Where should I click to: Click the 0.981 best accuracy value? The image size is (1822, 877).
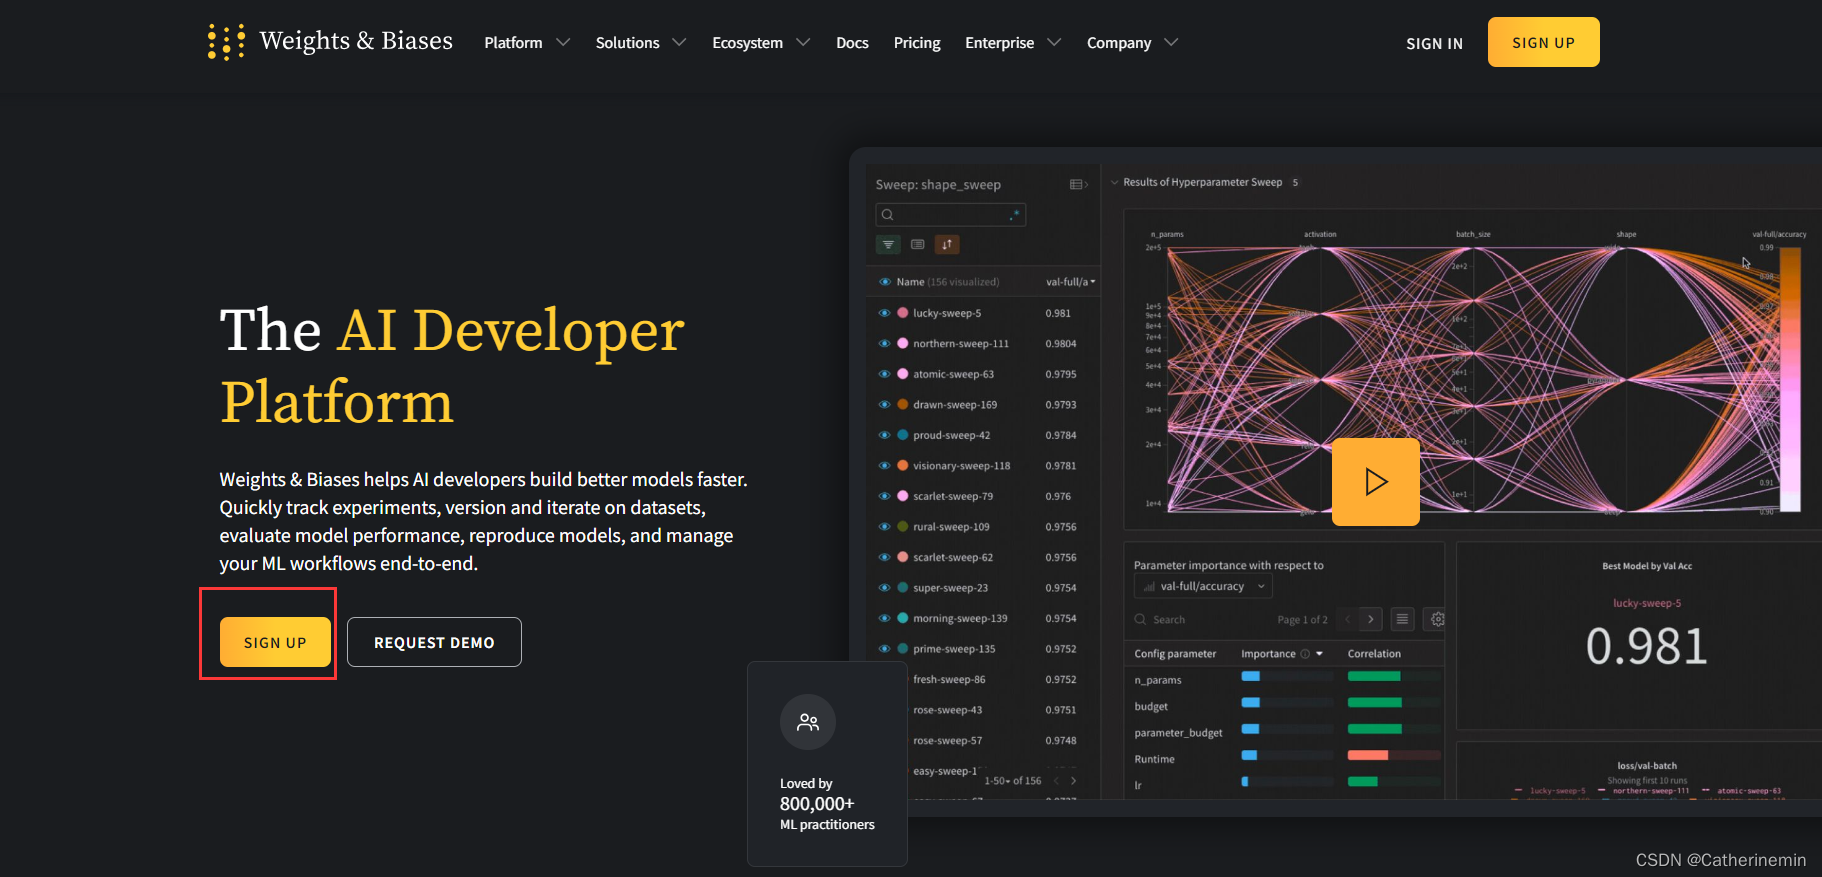point(1647,646)
